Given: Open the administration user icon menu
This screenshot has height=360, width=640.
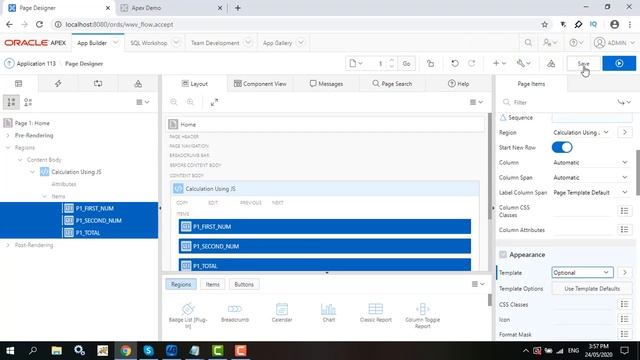Looking at the screenshot, I should coord(549,43).
